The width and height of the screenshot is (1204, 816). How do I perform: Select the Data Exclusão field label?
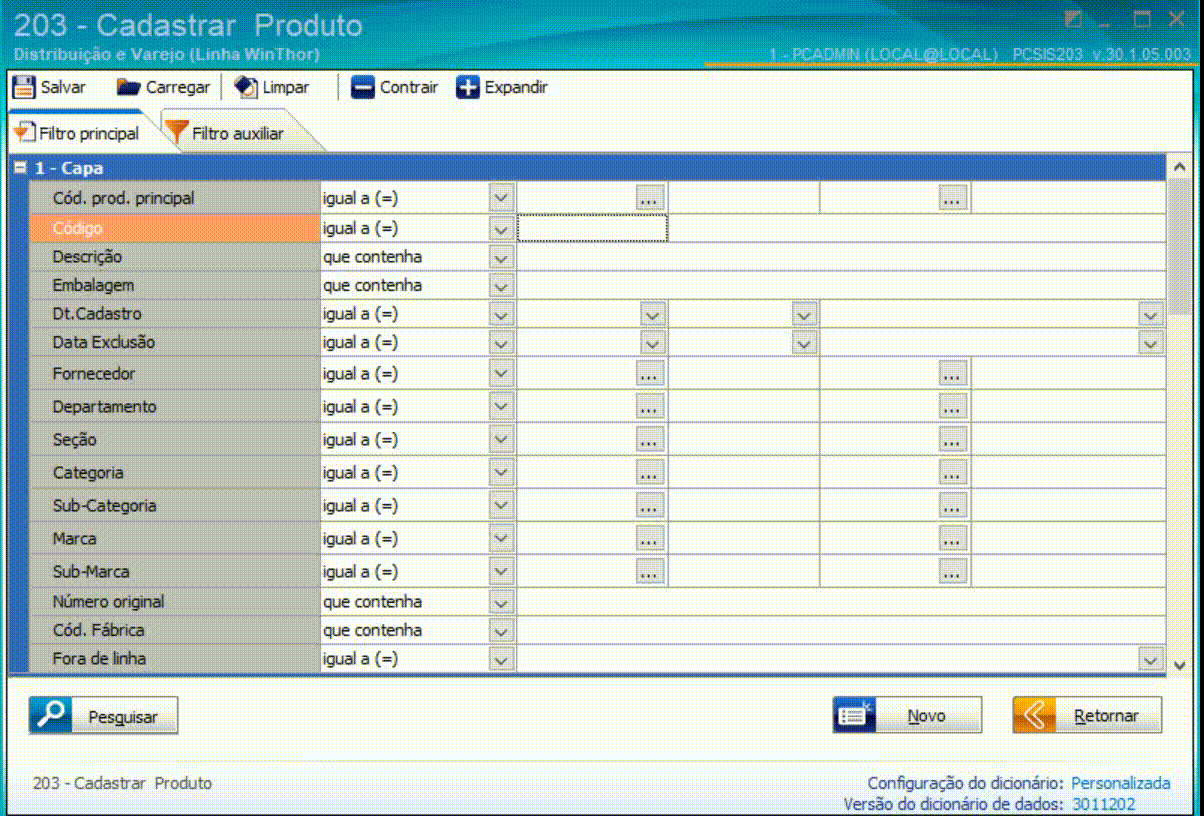tap(104, 343)
